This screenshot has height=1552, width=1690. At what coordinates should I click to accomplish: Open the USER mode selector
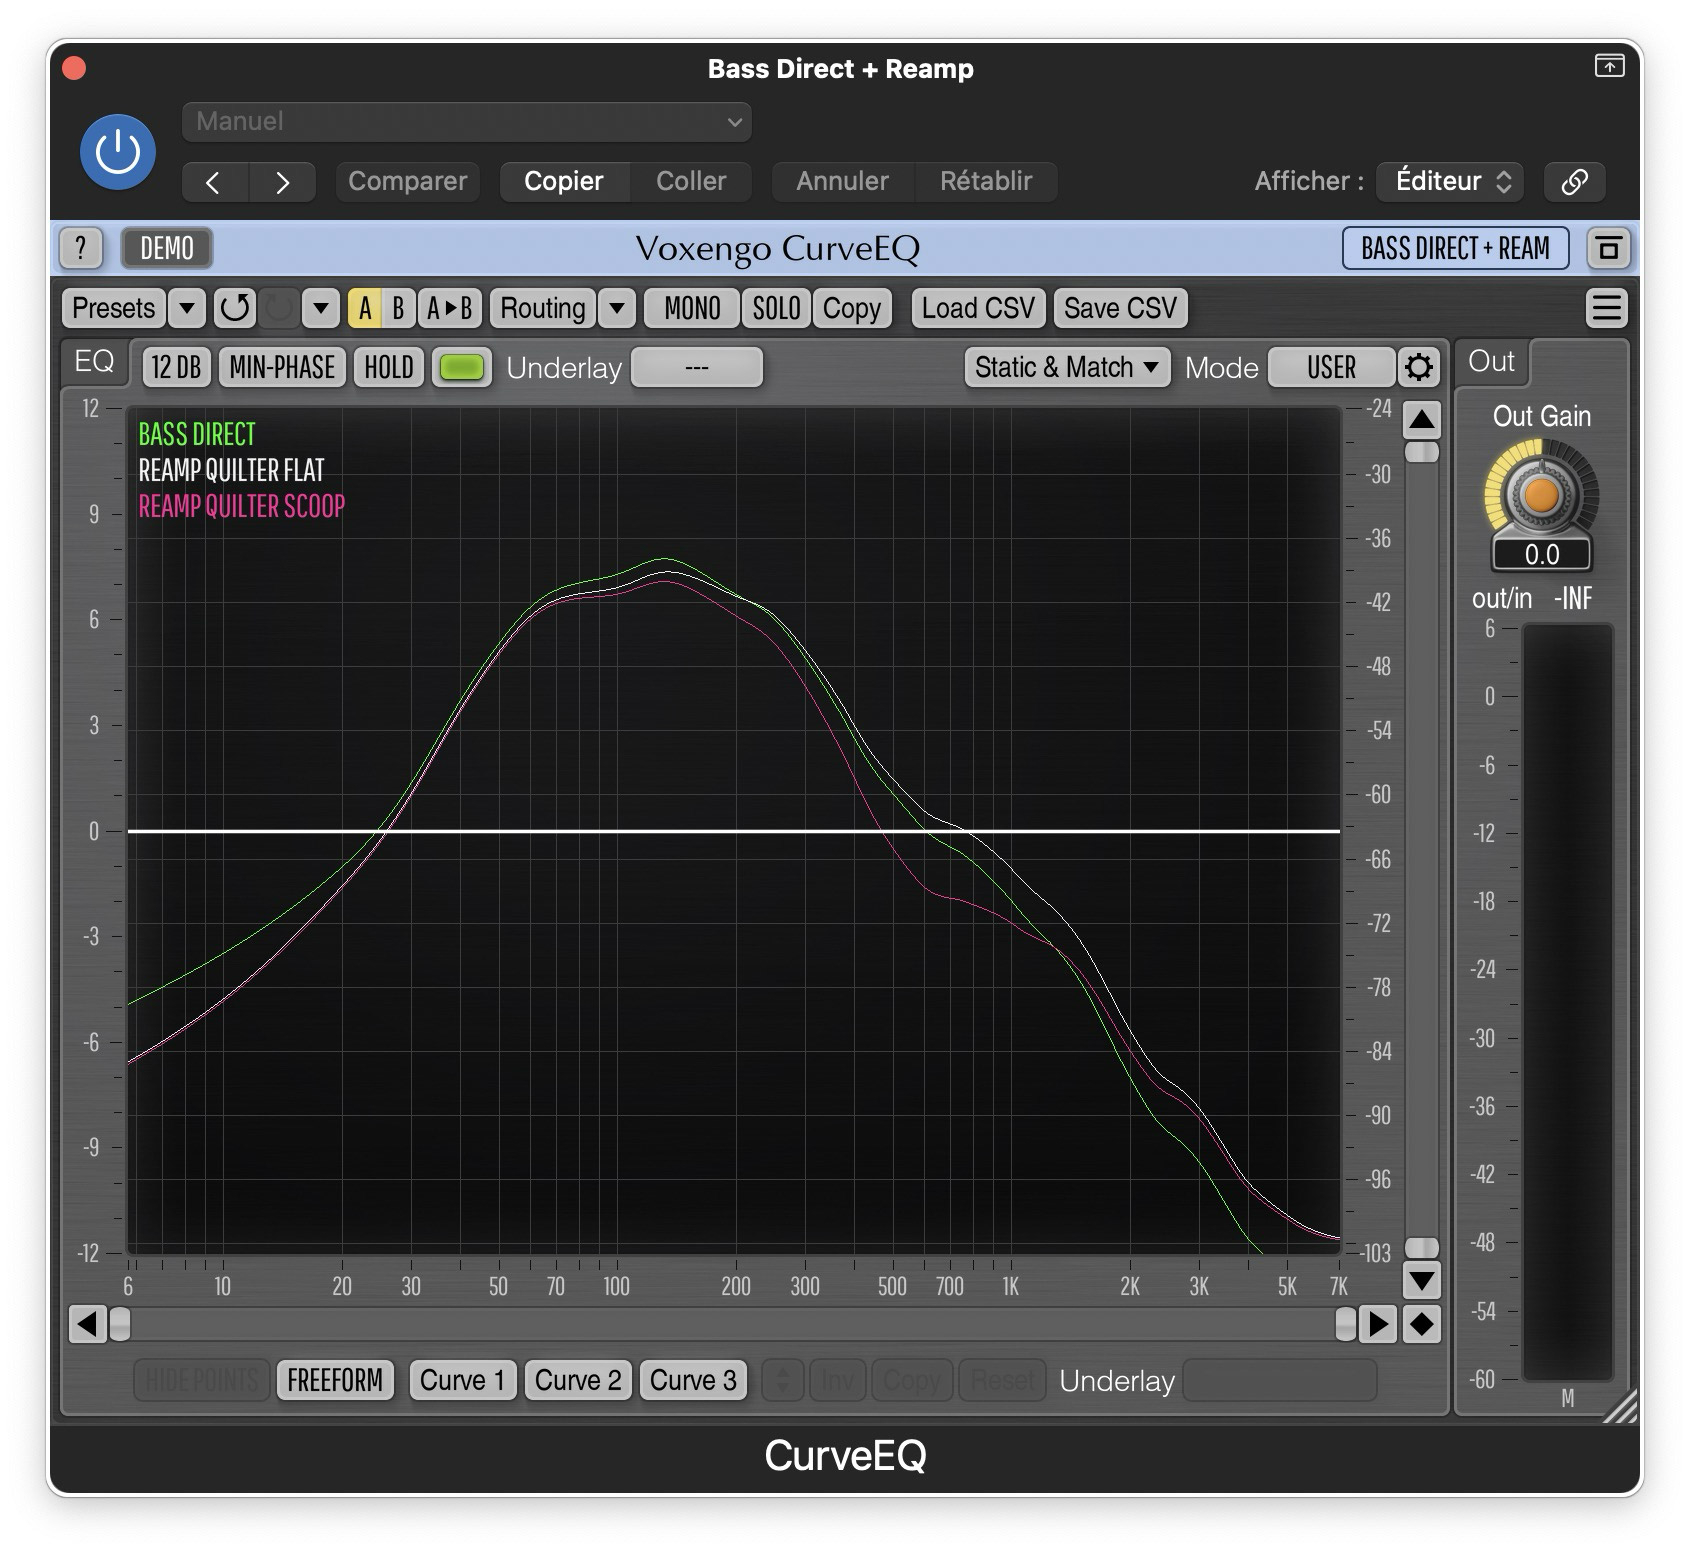(x=1331, y=368)
